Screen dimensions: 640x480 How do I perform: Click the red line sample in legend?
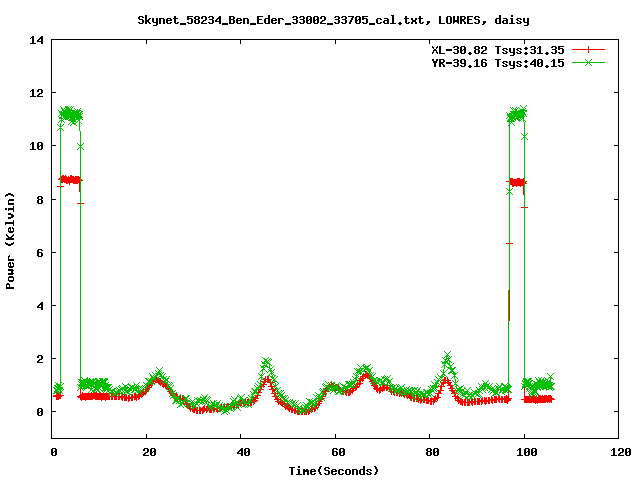(x=588, y=50)
